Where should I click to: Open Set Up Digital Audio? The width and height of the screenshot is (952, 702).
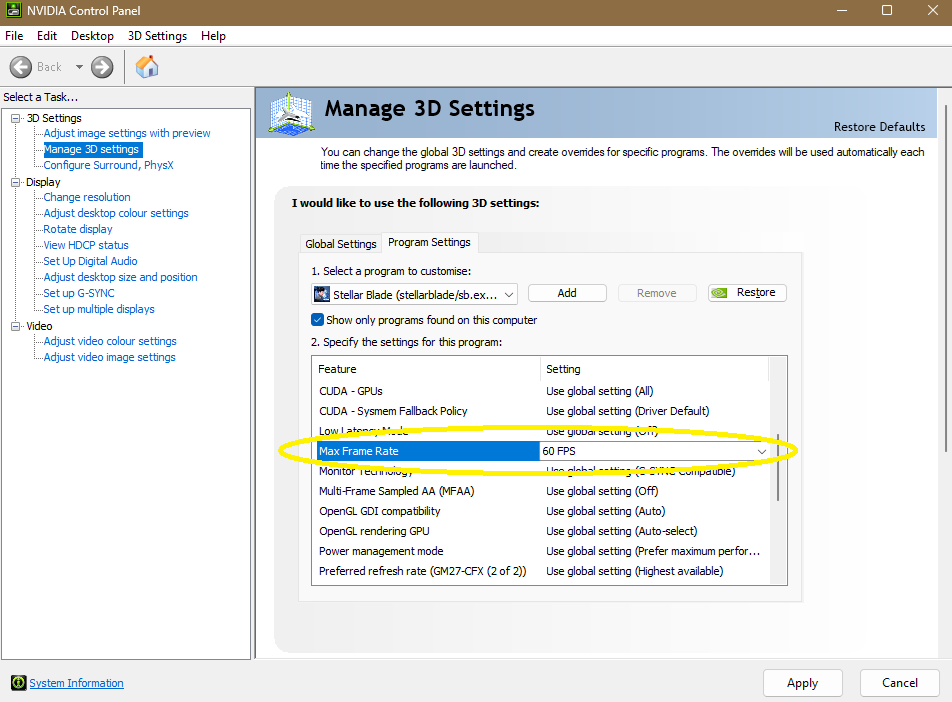point(90,261)
